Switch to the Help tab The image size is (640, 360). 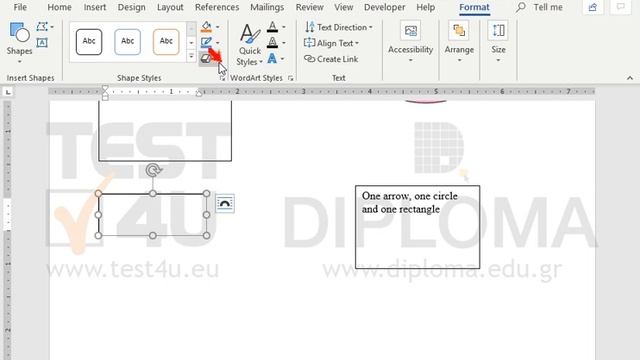tap(425, 7)
